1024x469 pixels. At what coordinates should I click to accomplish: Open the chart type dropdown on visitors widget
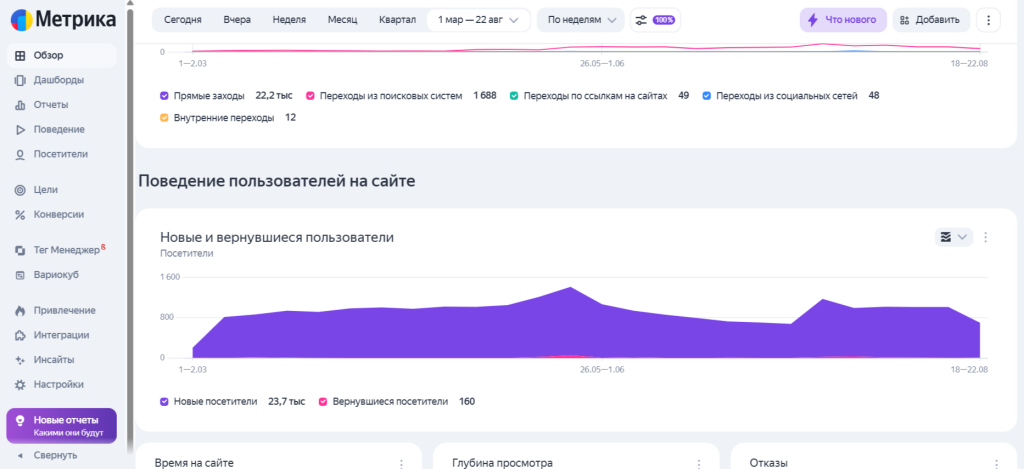[x=953, y=237]
